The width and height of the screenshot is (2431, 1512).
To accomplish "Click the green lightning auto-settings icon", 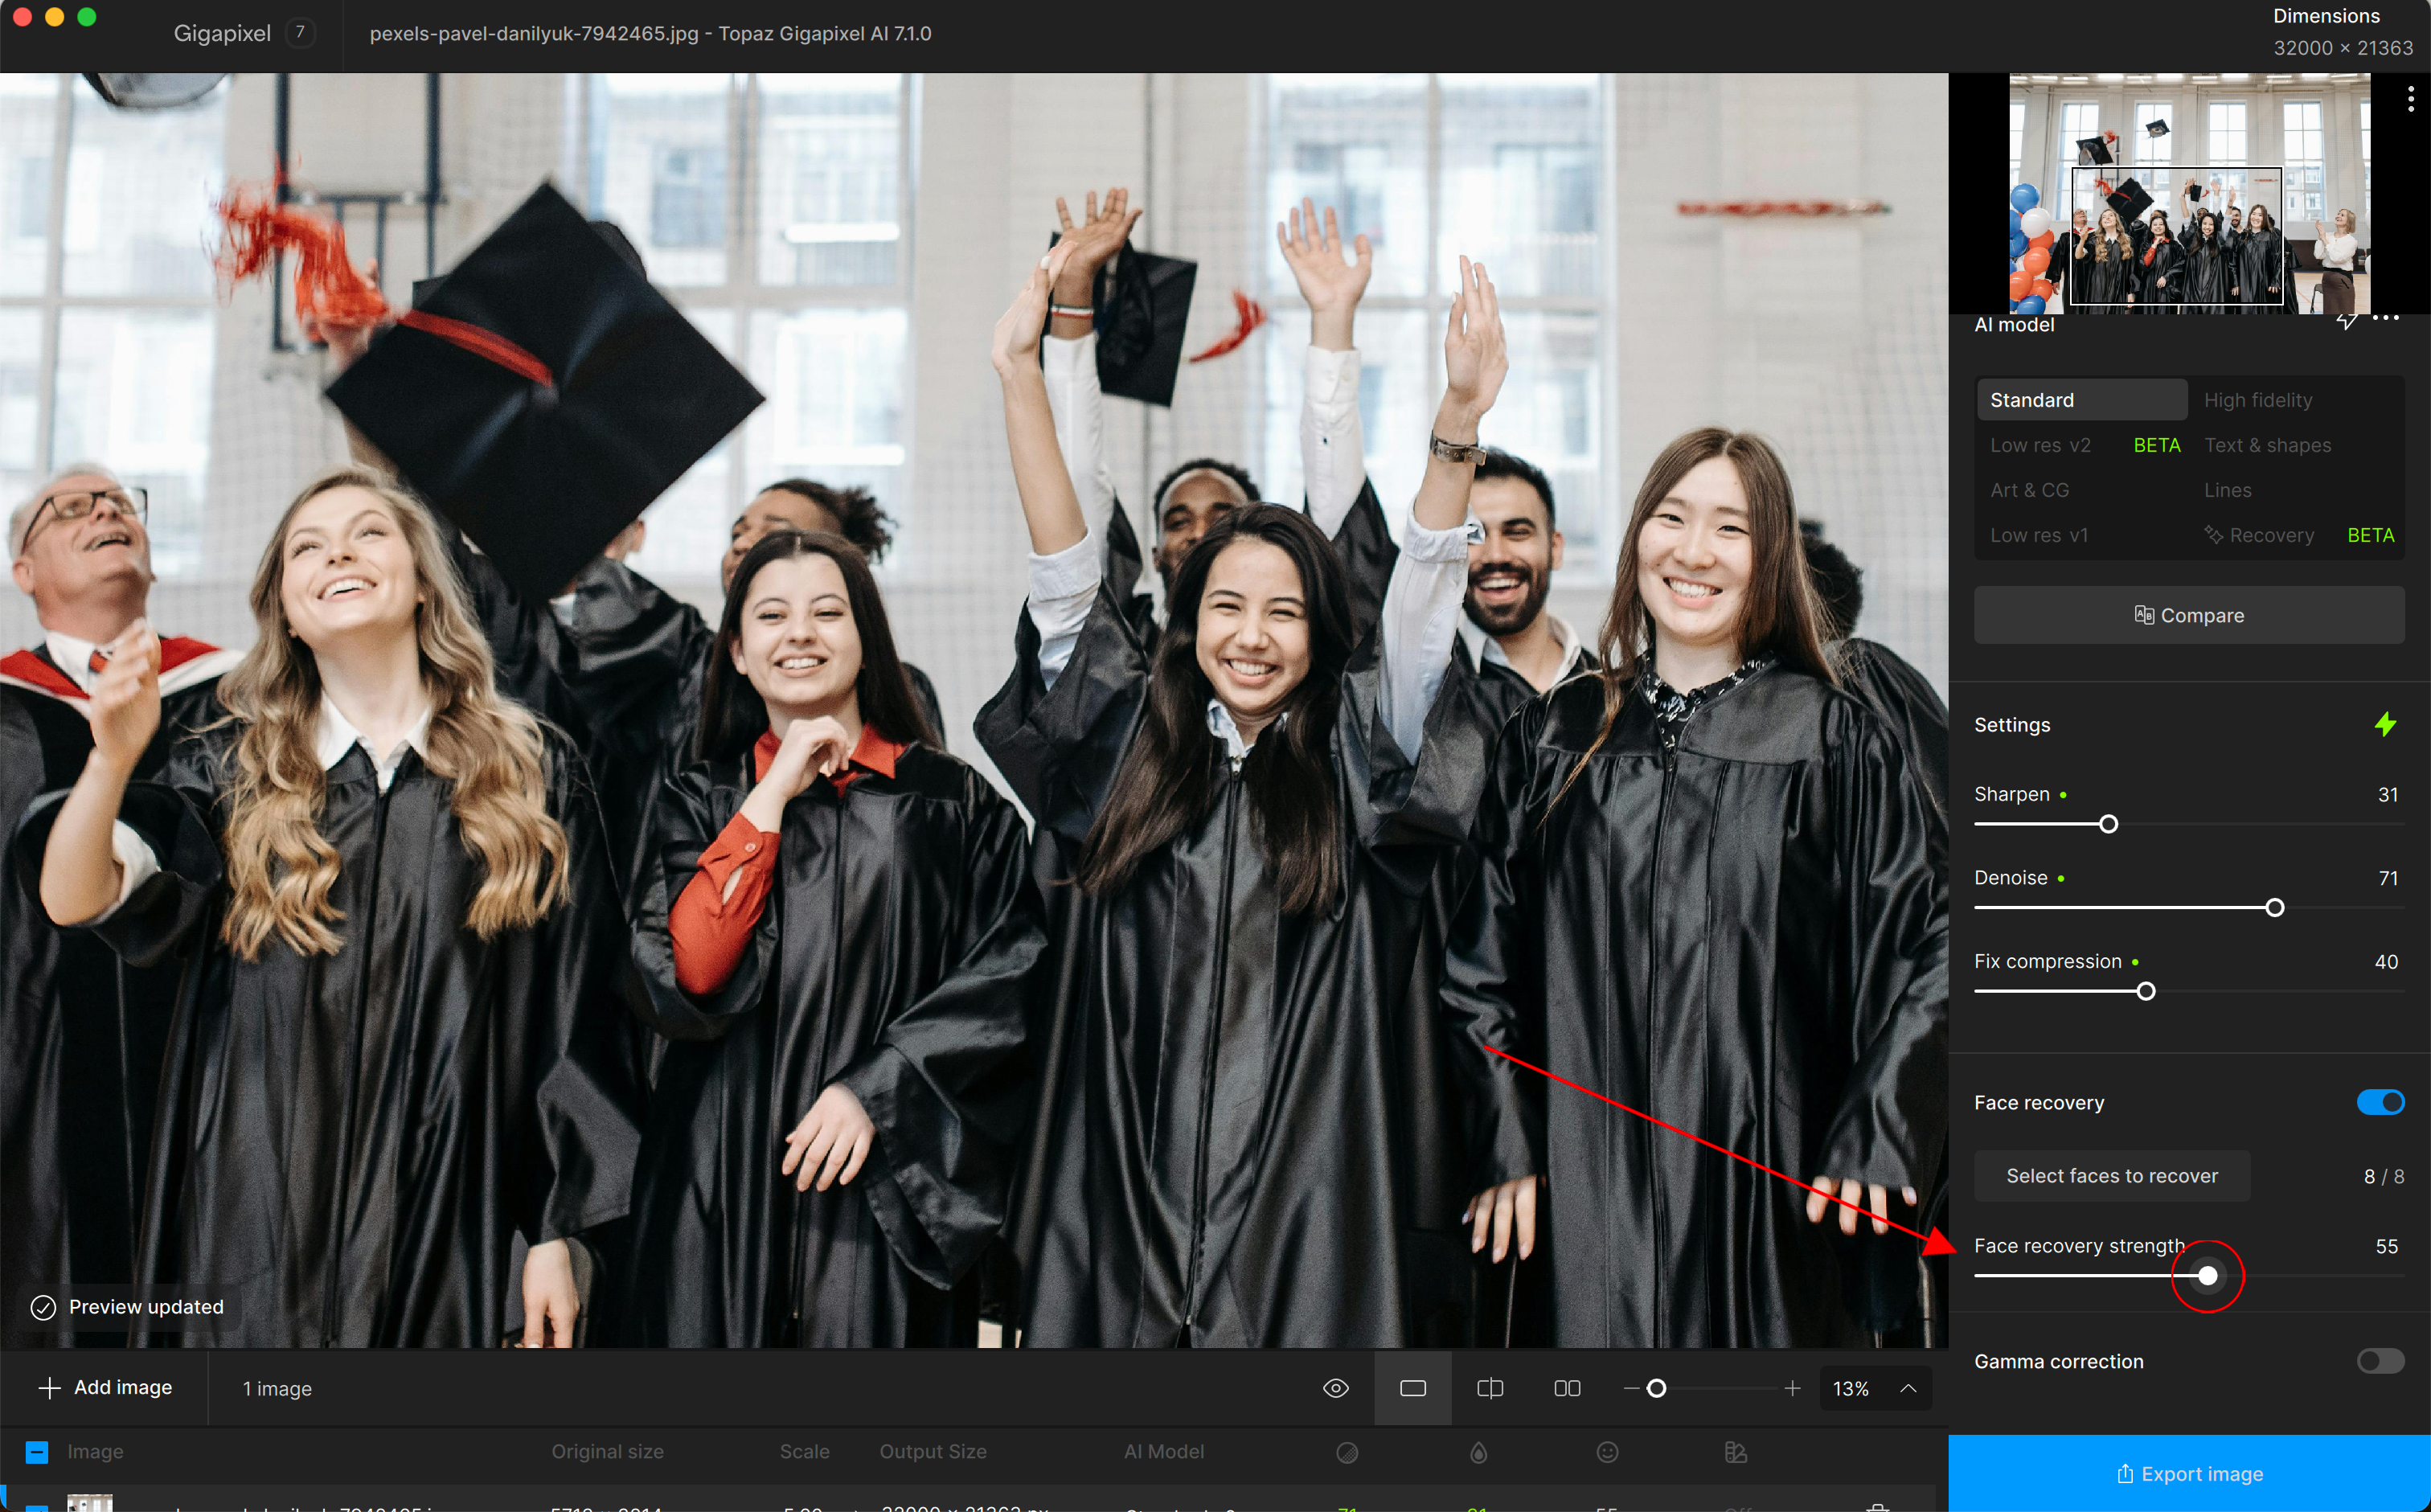I will point(2385,724).
